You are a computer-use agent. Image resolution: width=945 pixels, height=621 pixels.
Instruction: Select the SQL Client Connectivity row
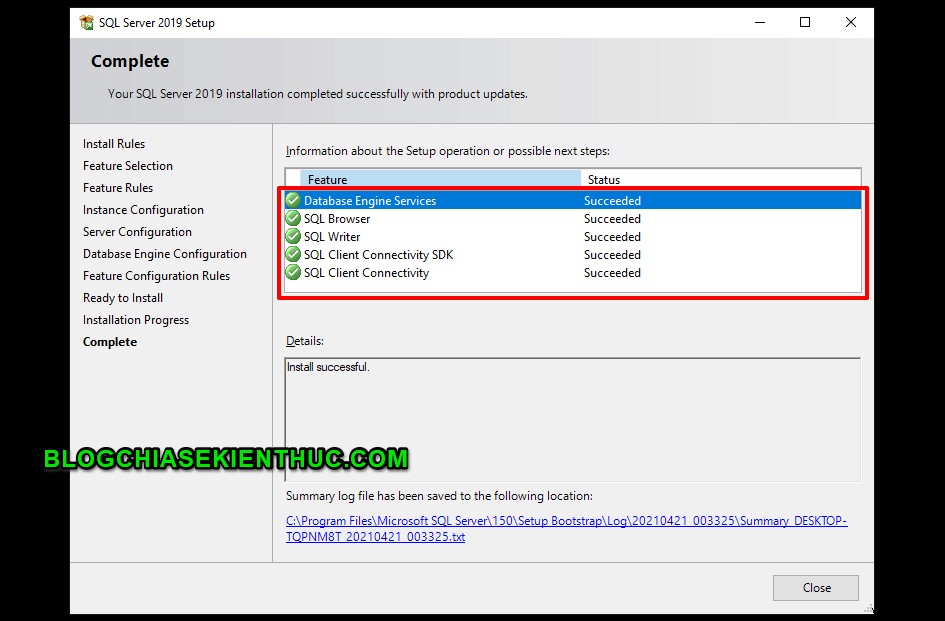[x=573, y=273]
